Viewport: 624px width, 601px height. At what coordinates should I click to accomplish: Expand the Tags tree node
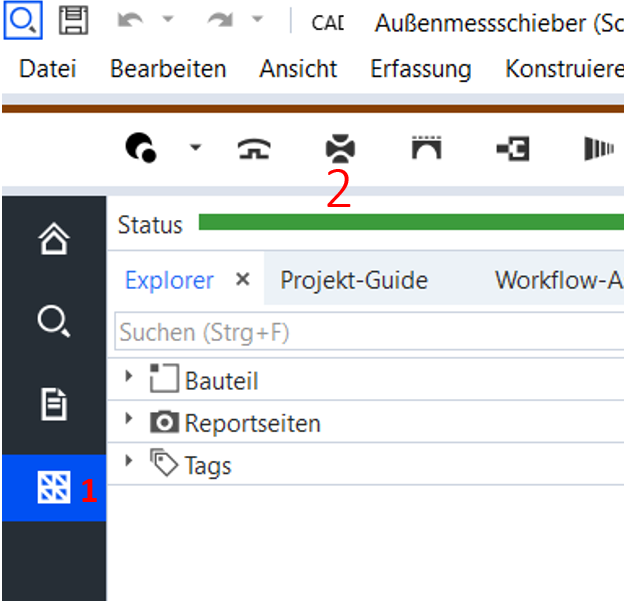tap(128, 461)
